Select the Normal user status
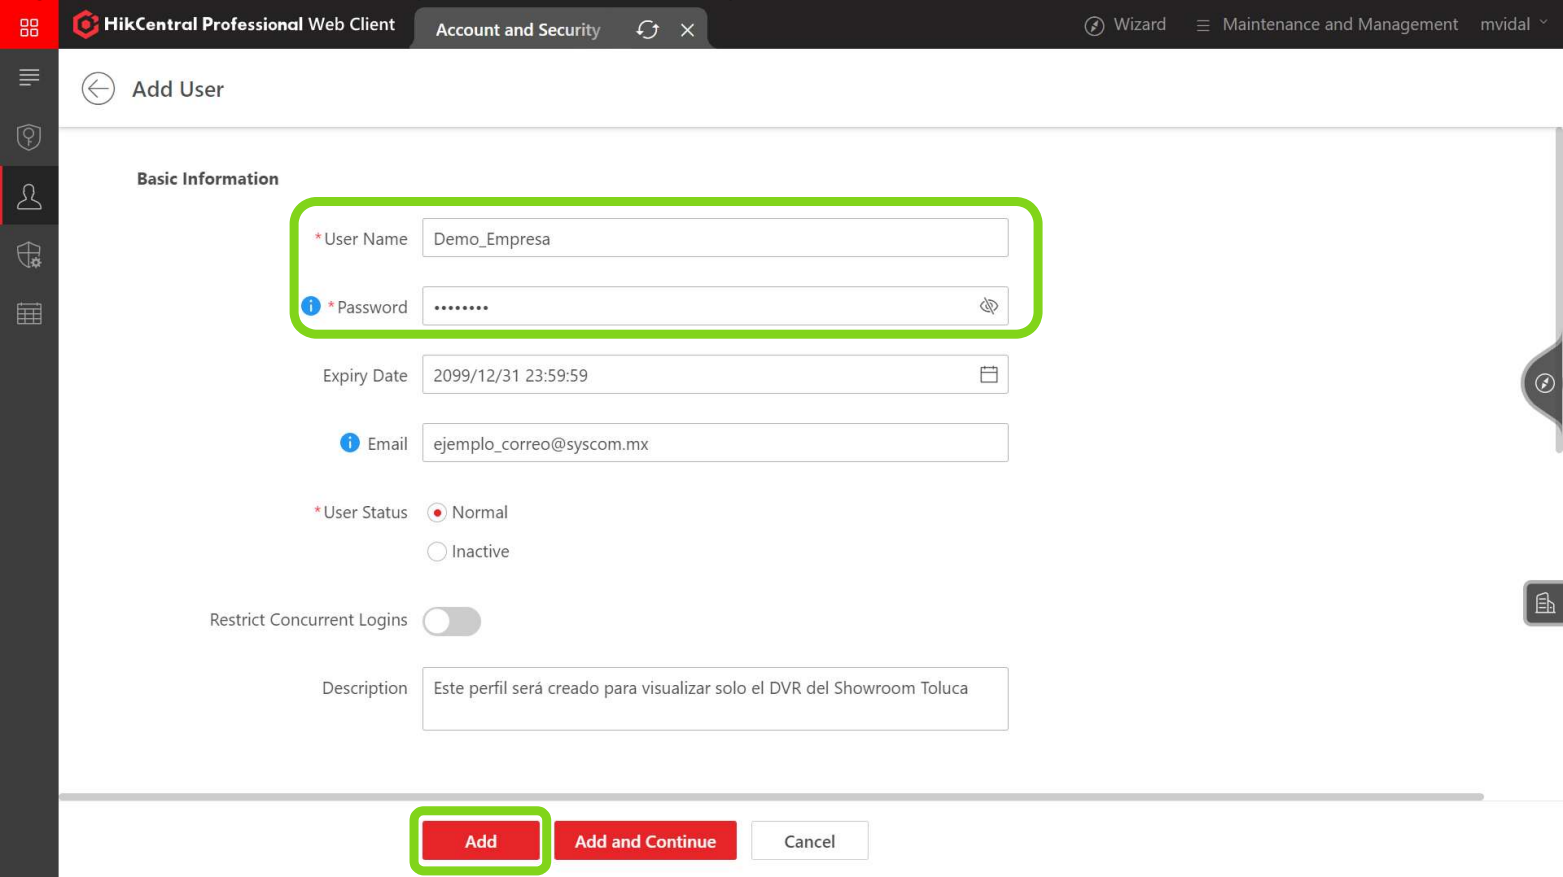The height and width of the screenshot is (877, 1563). click(437, 513)
